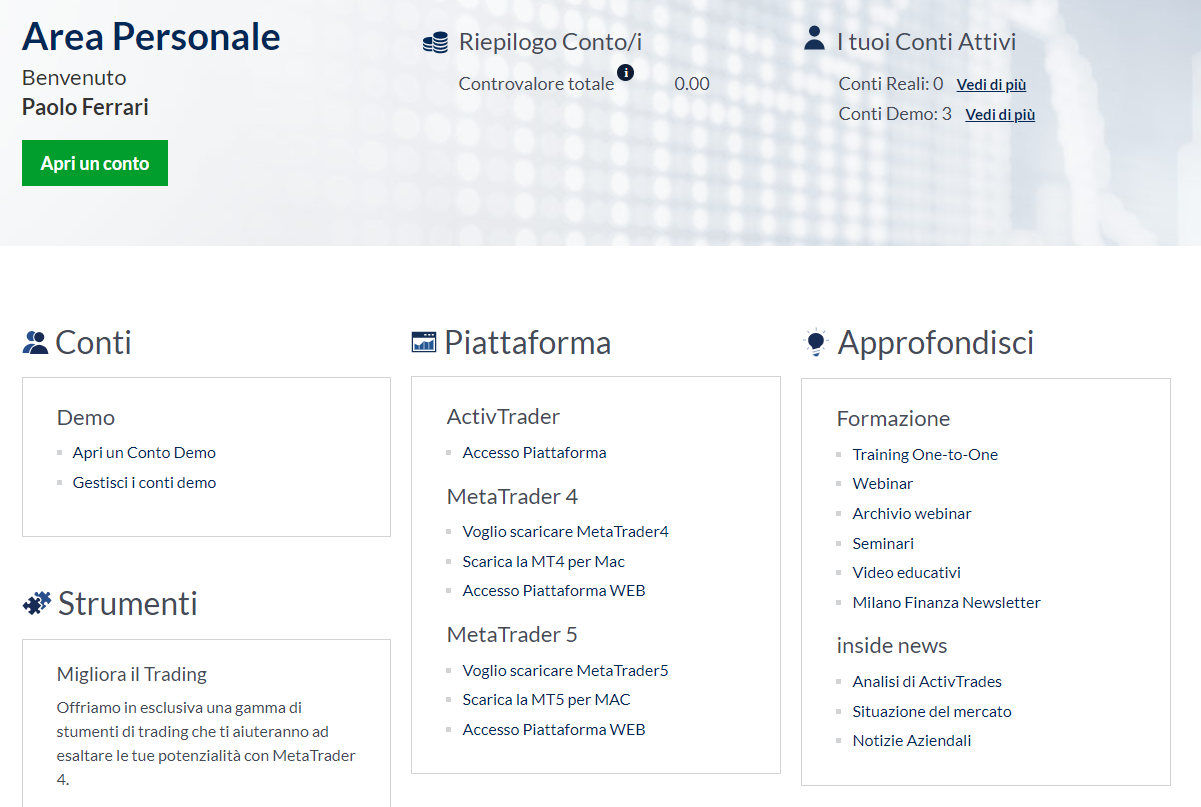Click the chart window icon beside Piattaforma
The image size is (1201, 807).
[424, 342]
